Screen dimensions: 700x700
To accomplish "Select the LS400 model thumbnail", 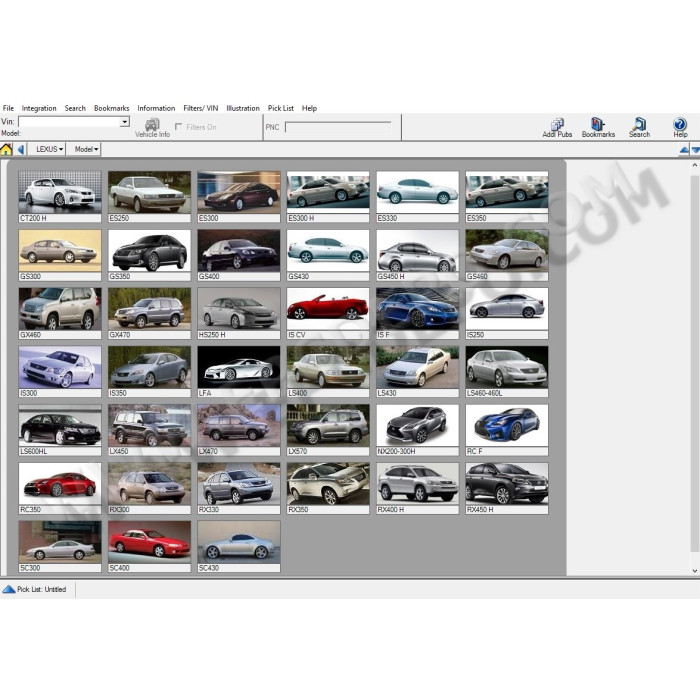I will (x=328, y=371).
